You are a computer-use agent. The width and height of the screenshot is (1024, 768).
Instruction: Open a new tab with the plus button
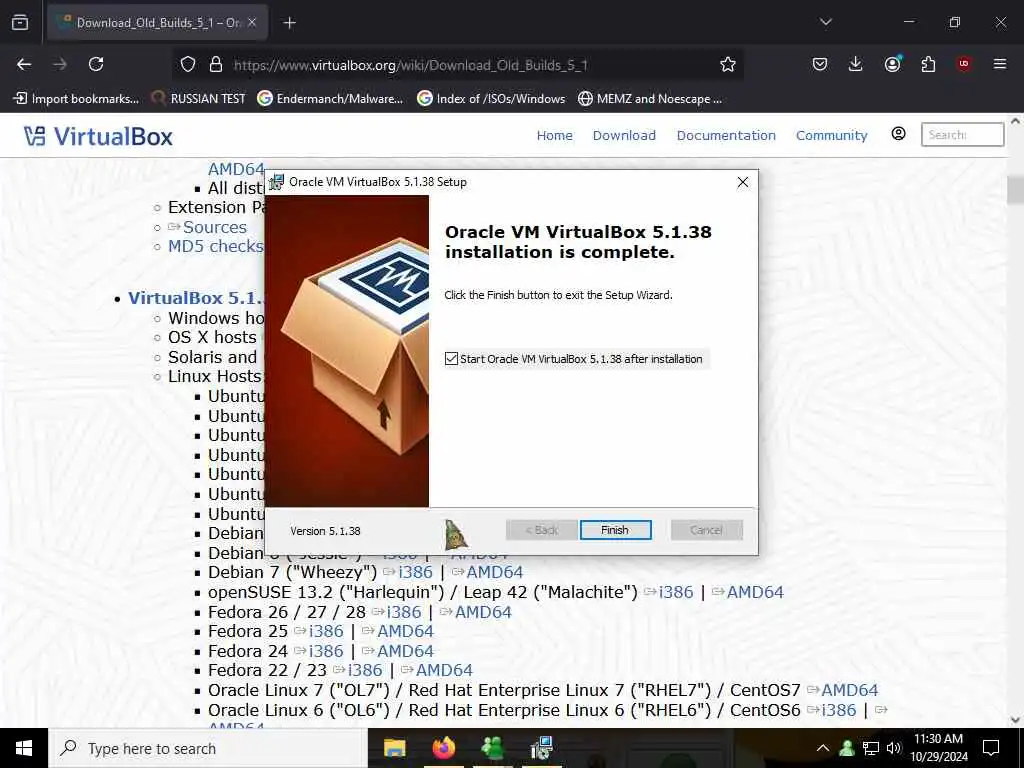pyautogui.click(x=290, y=23)
